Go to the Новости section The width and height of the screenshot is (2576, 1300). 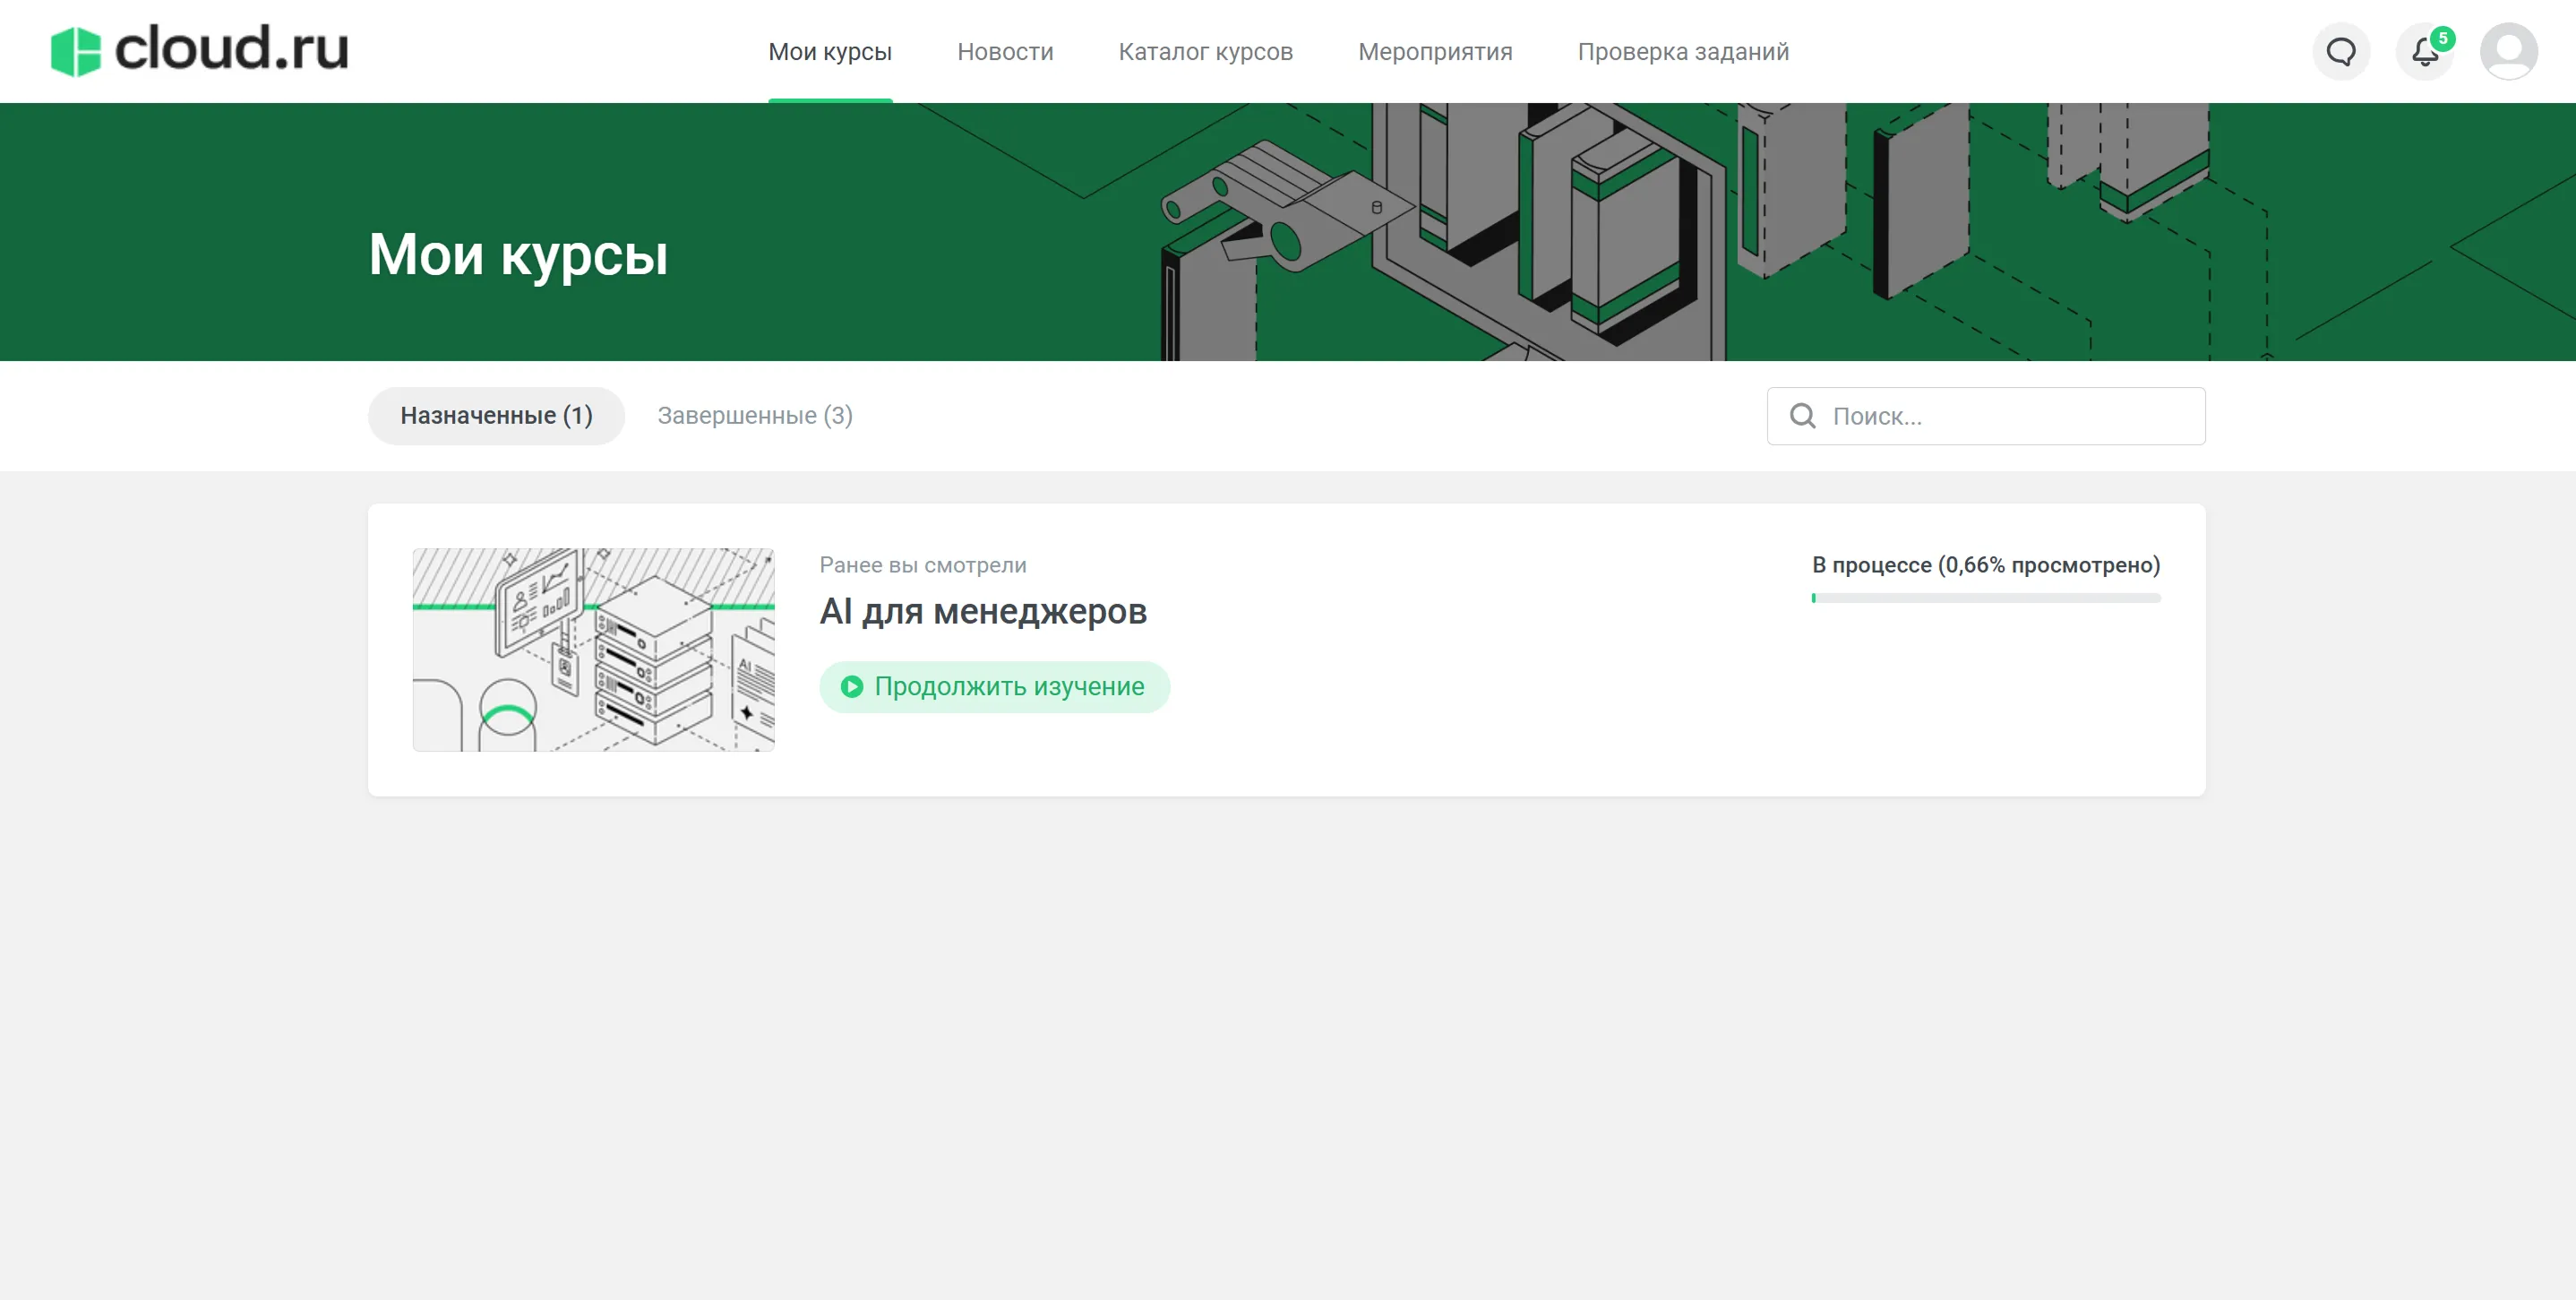(1004, 52)
